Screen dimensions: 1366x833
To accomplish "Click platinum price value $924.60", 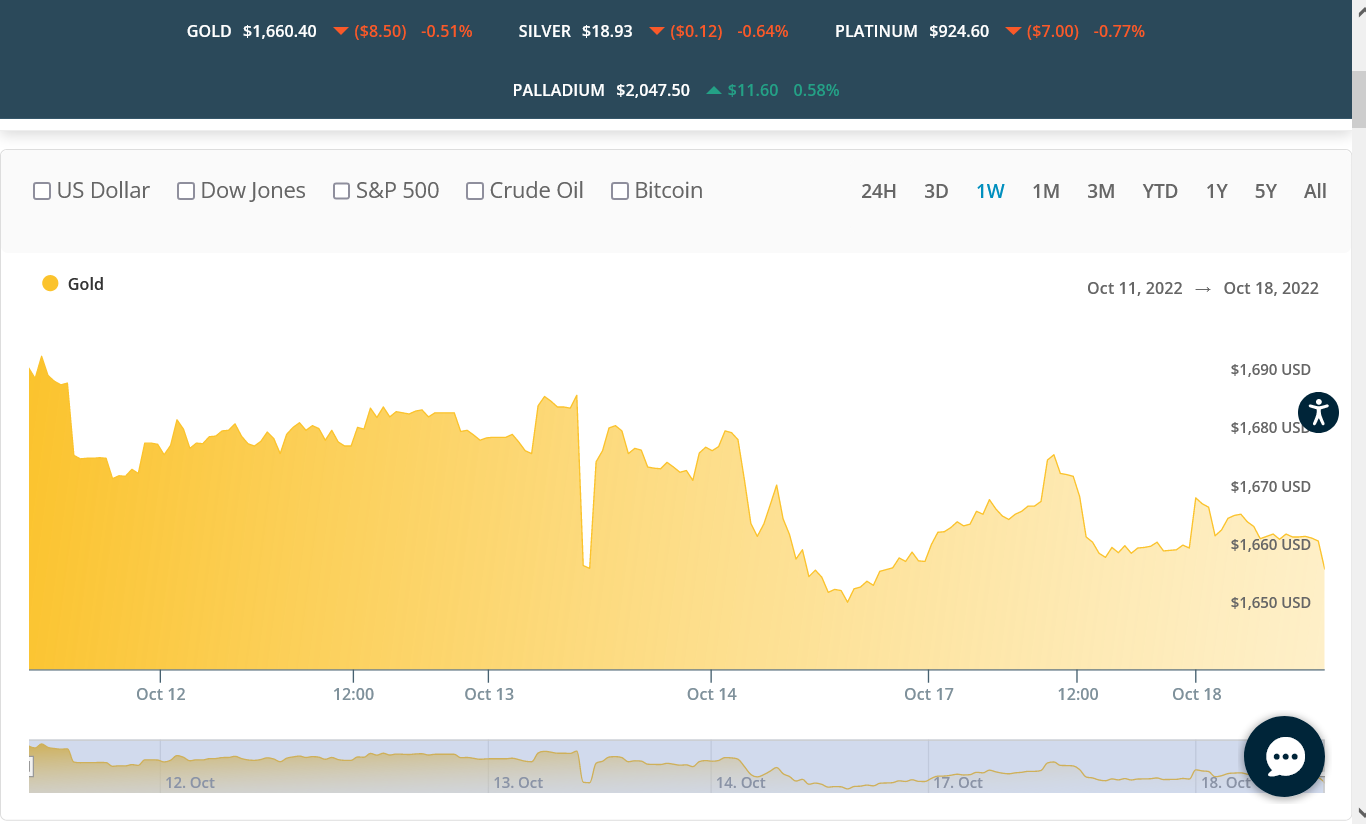I will click(959, 32).
